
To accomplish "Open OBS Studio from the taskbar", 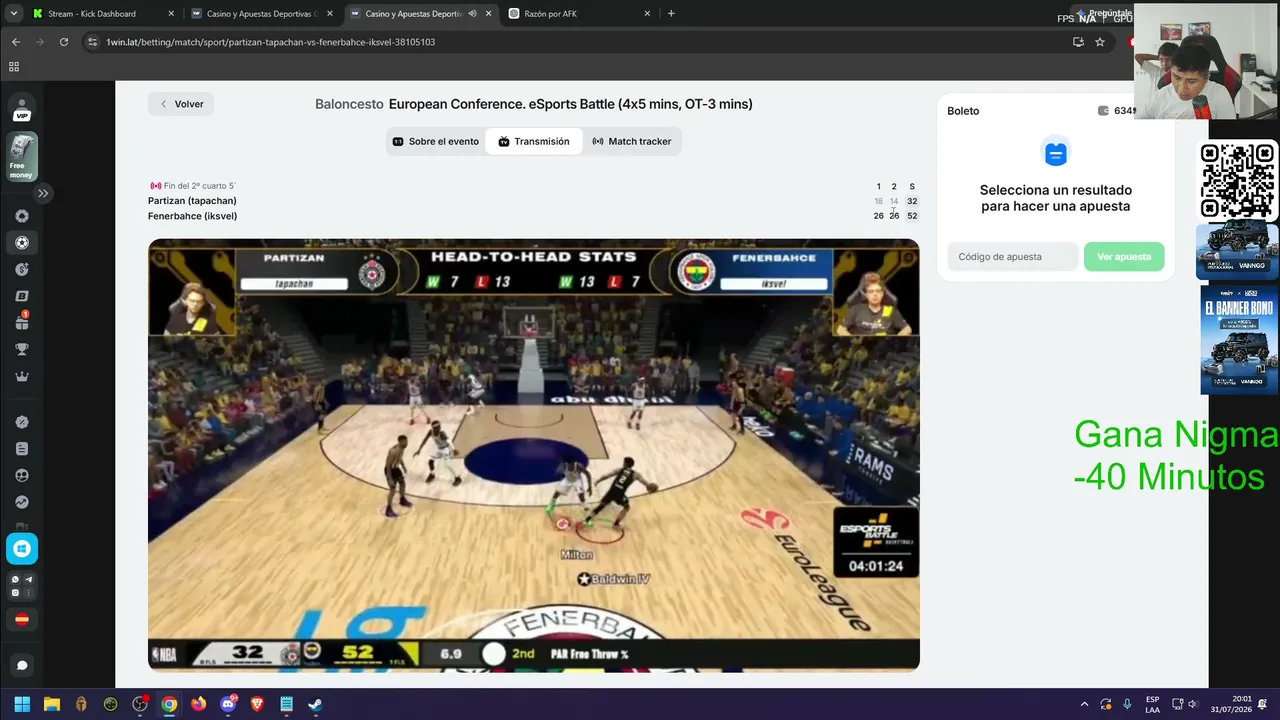I will [140, 704].
